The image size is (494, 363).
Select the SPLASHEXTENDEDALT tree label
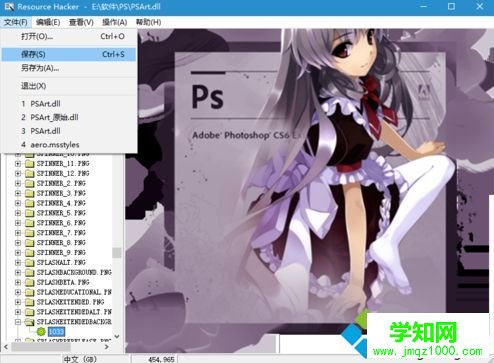pos(74,312)
